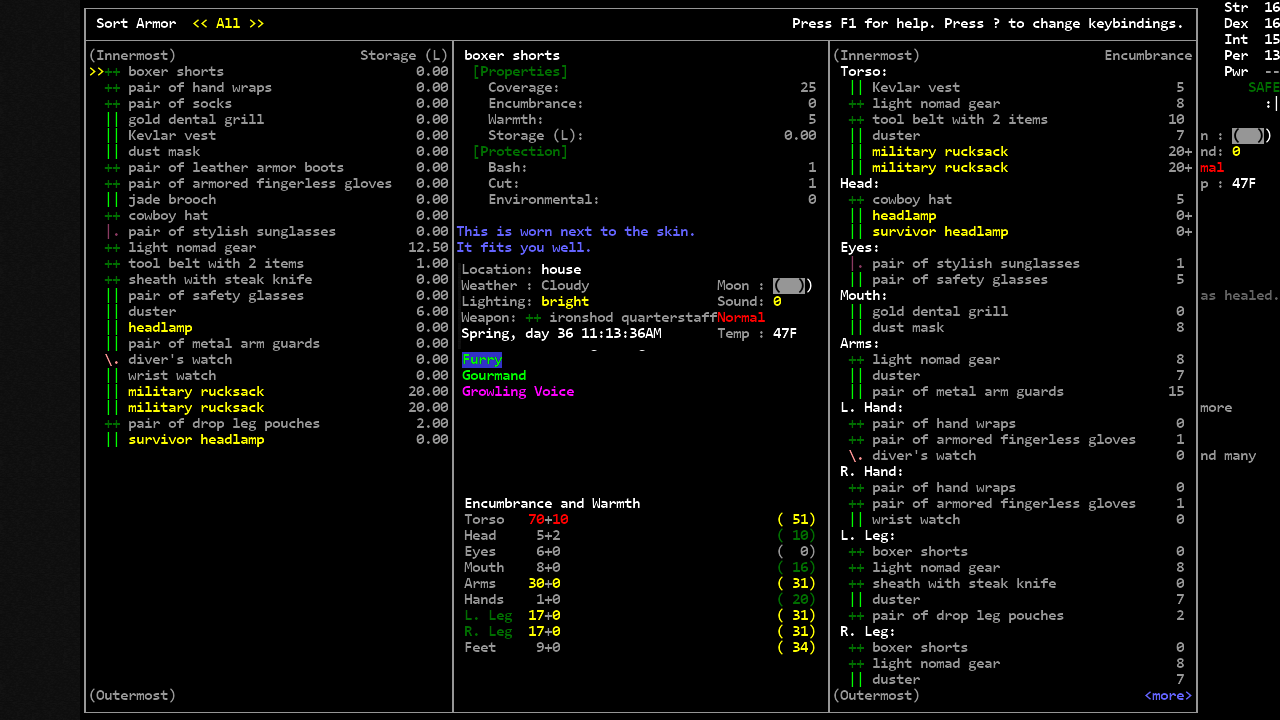Click the Torso row under Encumbrance and Warmth
The height and width of the screenshot is (720, 1280).
click(640, 519)
